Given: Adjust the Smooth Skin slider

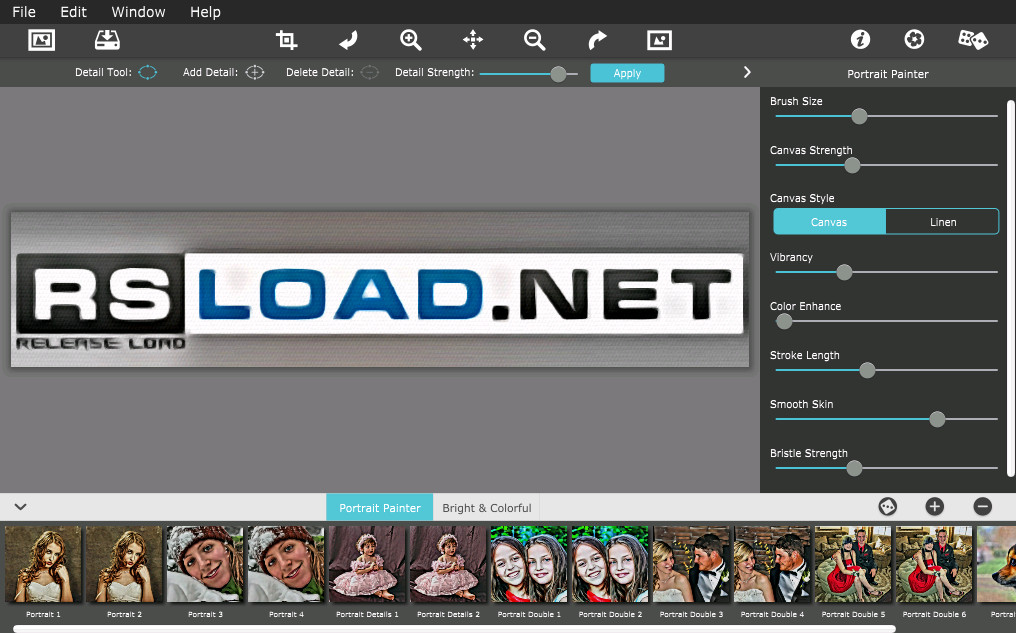Looking at the screenshot, I should (886, 419).
